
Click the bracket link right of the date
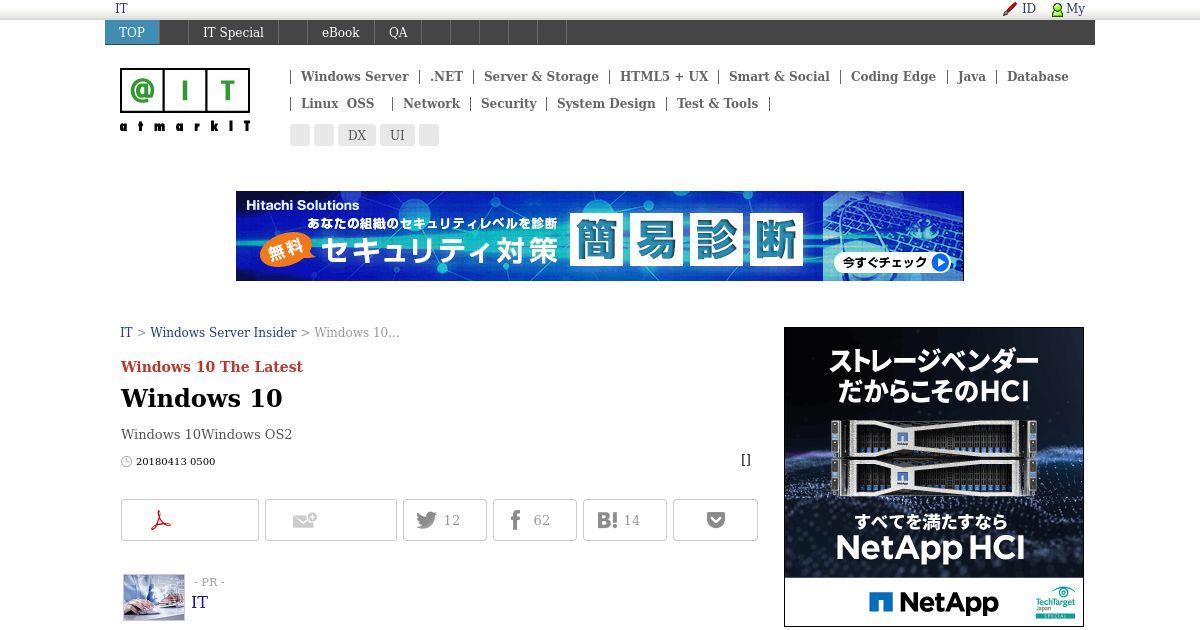pos(746,460)
